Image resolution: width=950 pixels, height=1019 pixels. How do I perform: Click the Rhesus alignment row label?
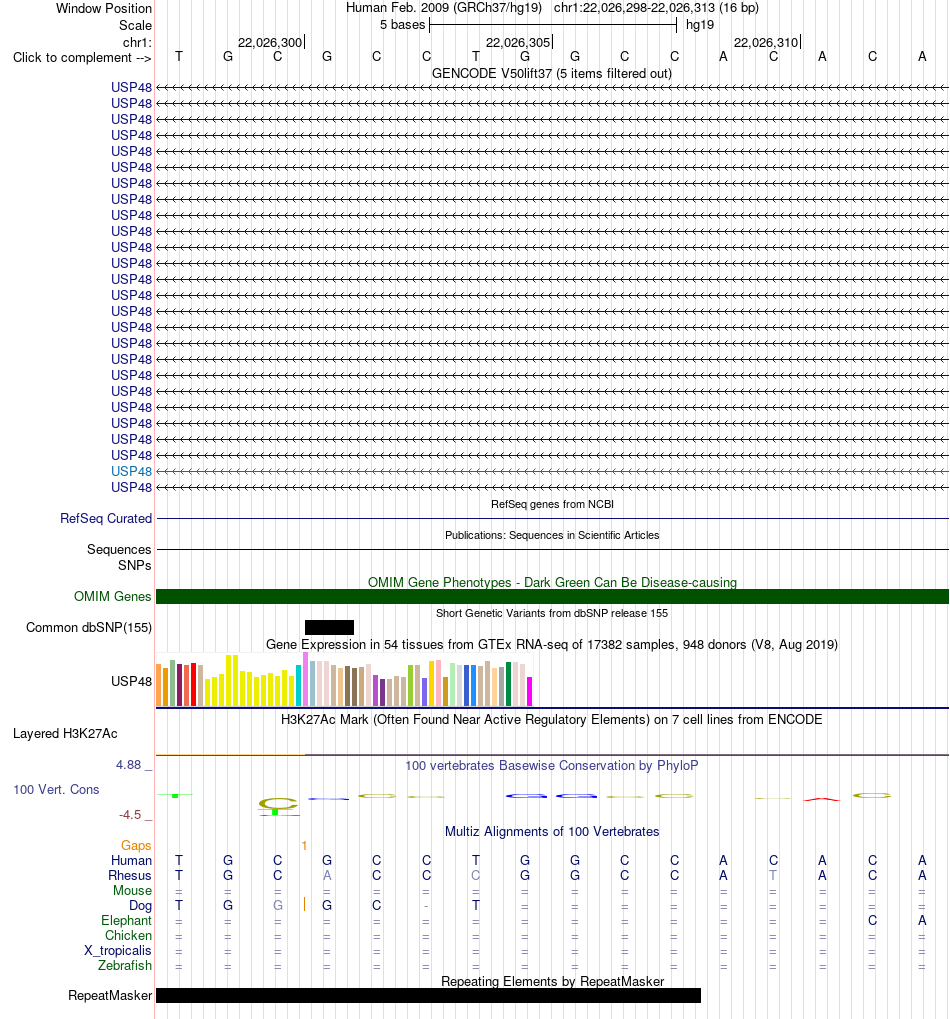[x=130, y=875]
